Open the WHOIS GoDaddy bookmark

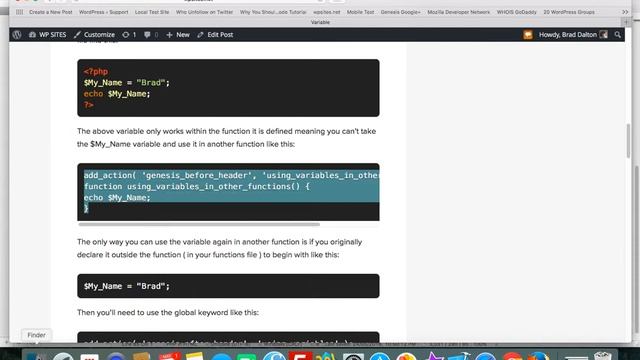(x=516, y=12)
